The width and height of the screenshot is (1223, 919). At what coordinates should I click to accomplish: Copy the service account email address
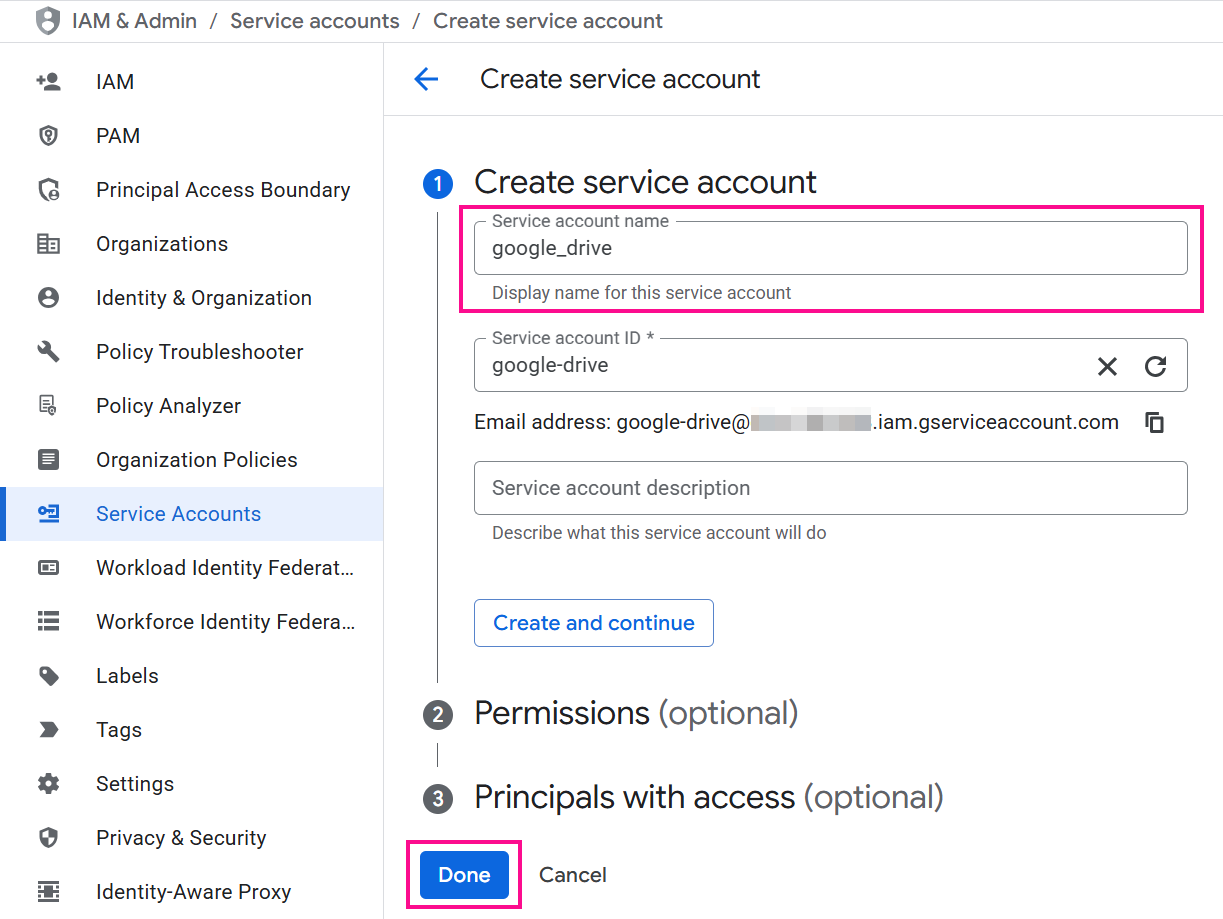point(1155,422)
